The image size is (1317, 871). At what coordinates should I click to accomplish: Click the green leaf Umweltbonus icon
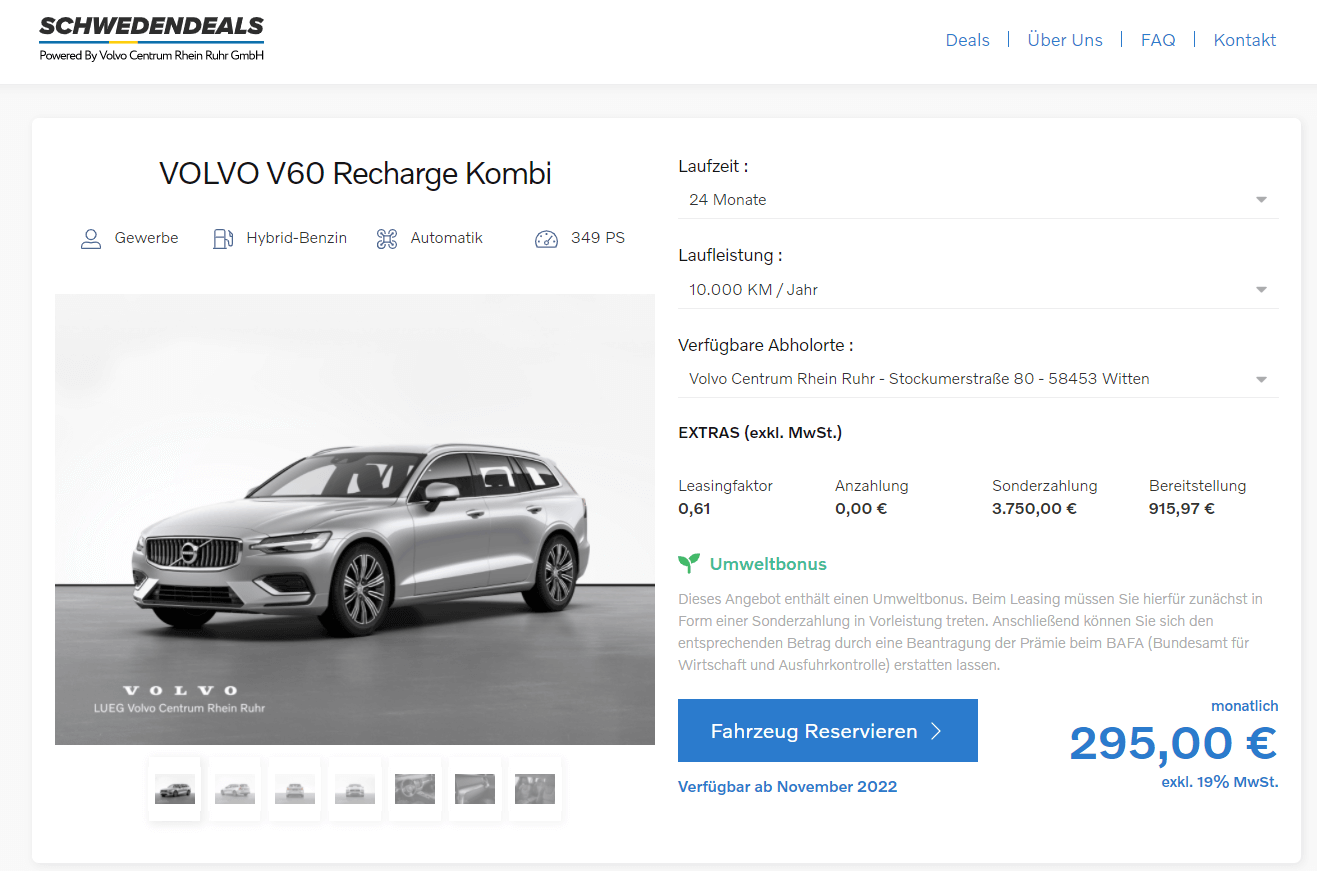(688, 564)
